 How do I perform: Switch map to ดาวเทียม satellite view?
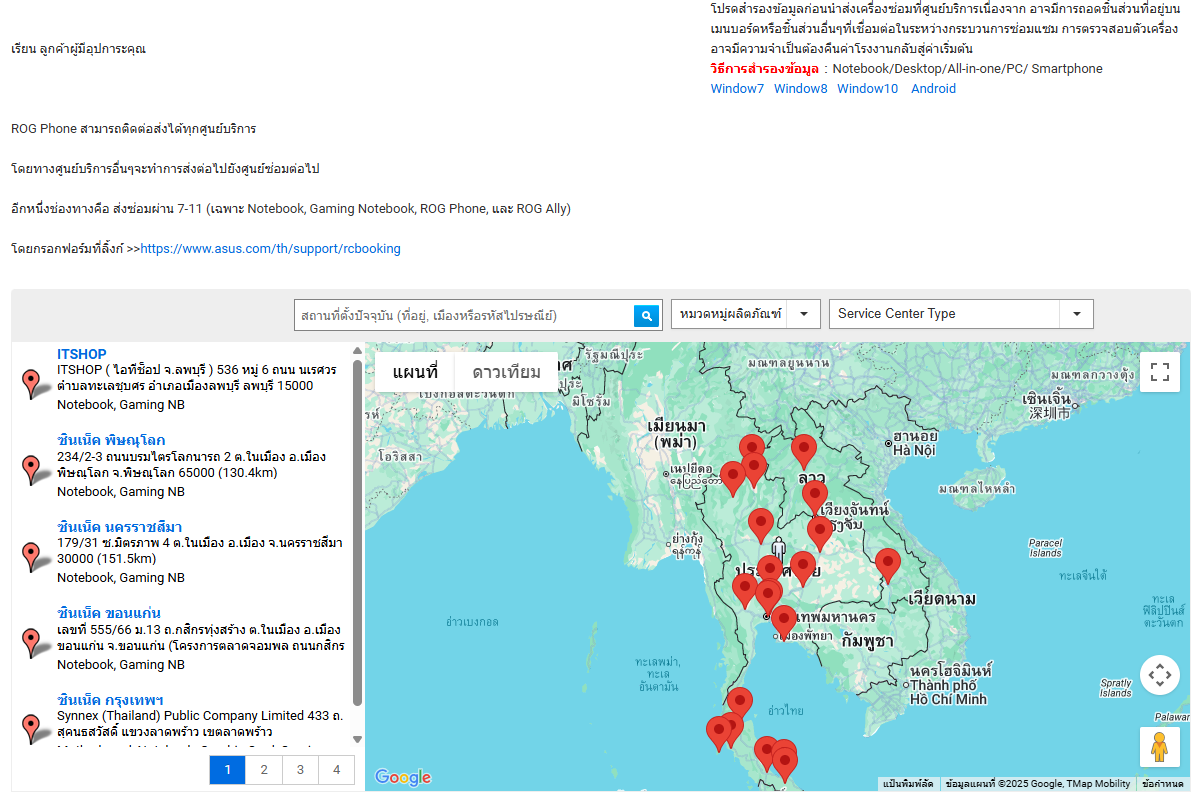(506, 372)
